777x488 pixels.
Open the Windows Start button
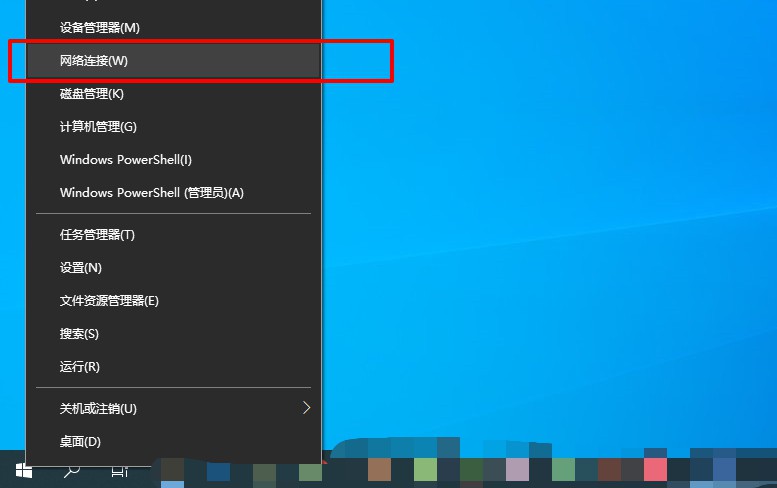click(23, 470)
